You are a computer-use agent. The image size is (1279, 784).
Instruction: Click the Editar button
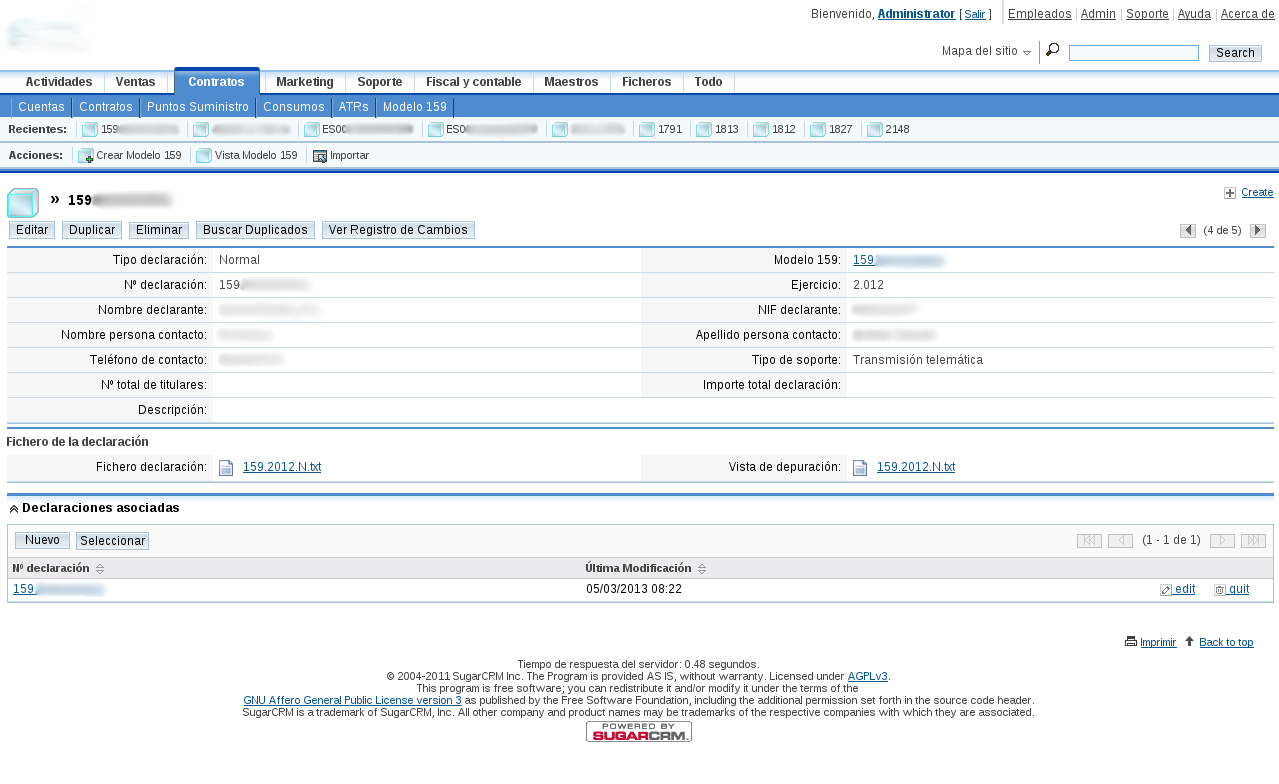click(x=31, y=229)
